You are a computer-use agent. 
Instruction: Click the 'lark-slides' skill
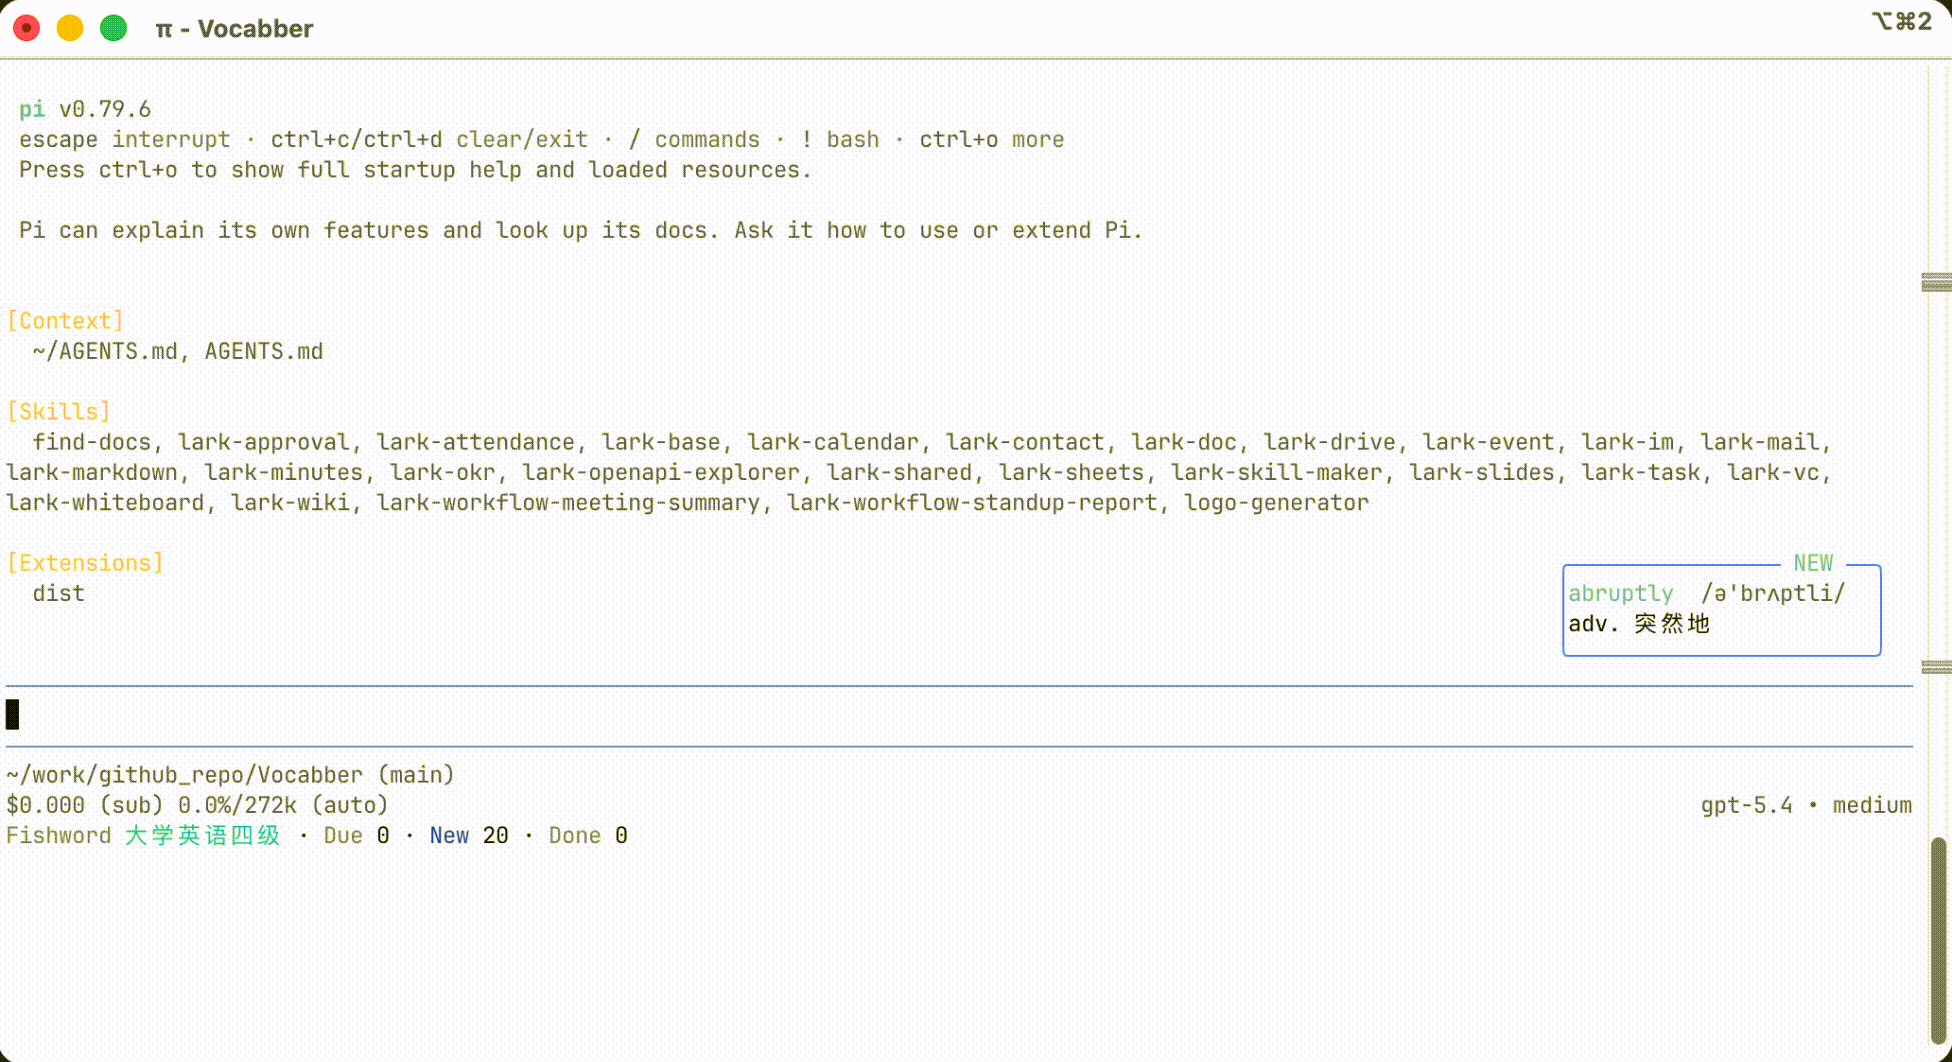click(1482, 473)
